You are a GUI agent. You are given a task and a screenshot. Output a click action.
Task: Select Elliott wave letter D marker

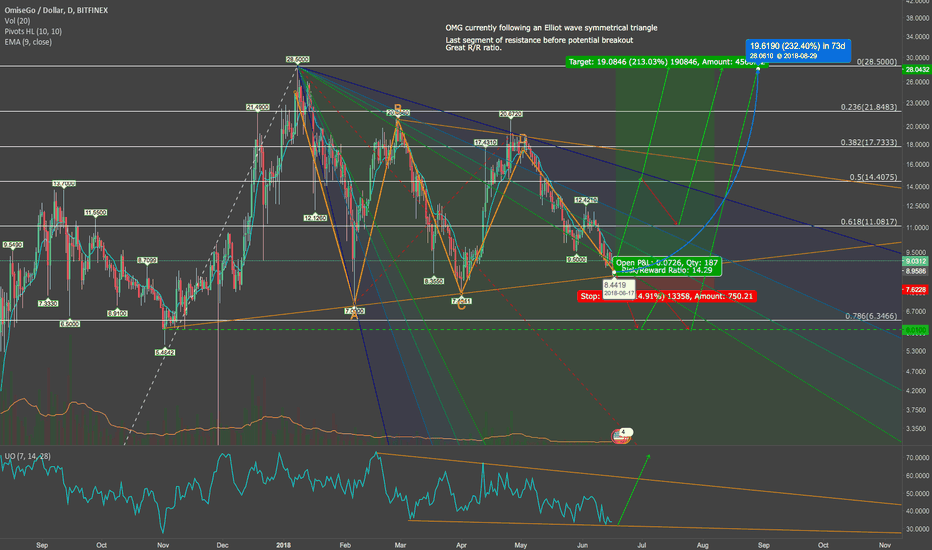click(522, 139)
